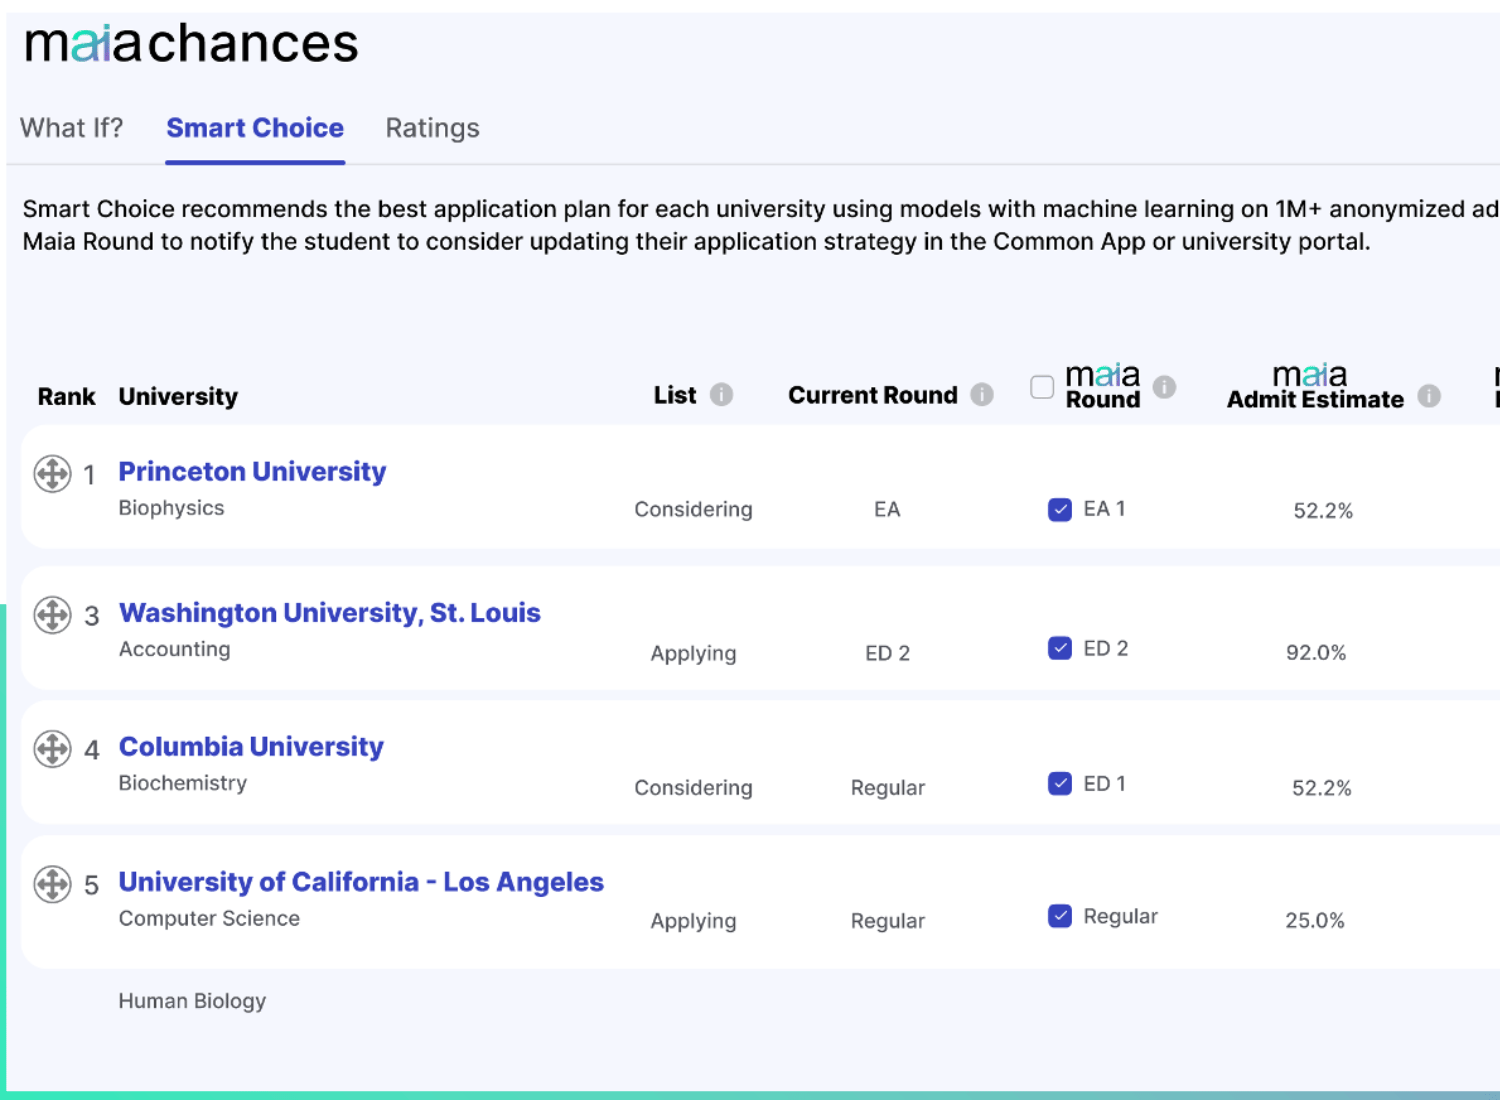The image size is (1500, 1100).
Task: Uncheck the ED 2 checkbox for Washington University
Action: pyautogui.click(x=1060, y=648)
